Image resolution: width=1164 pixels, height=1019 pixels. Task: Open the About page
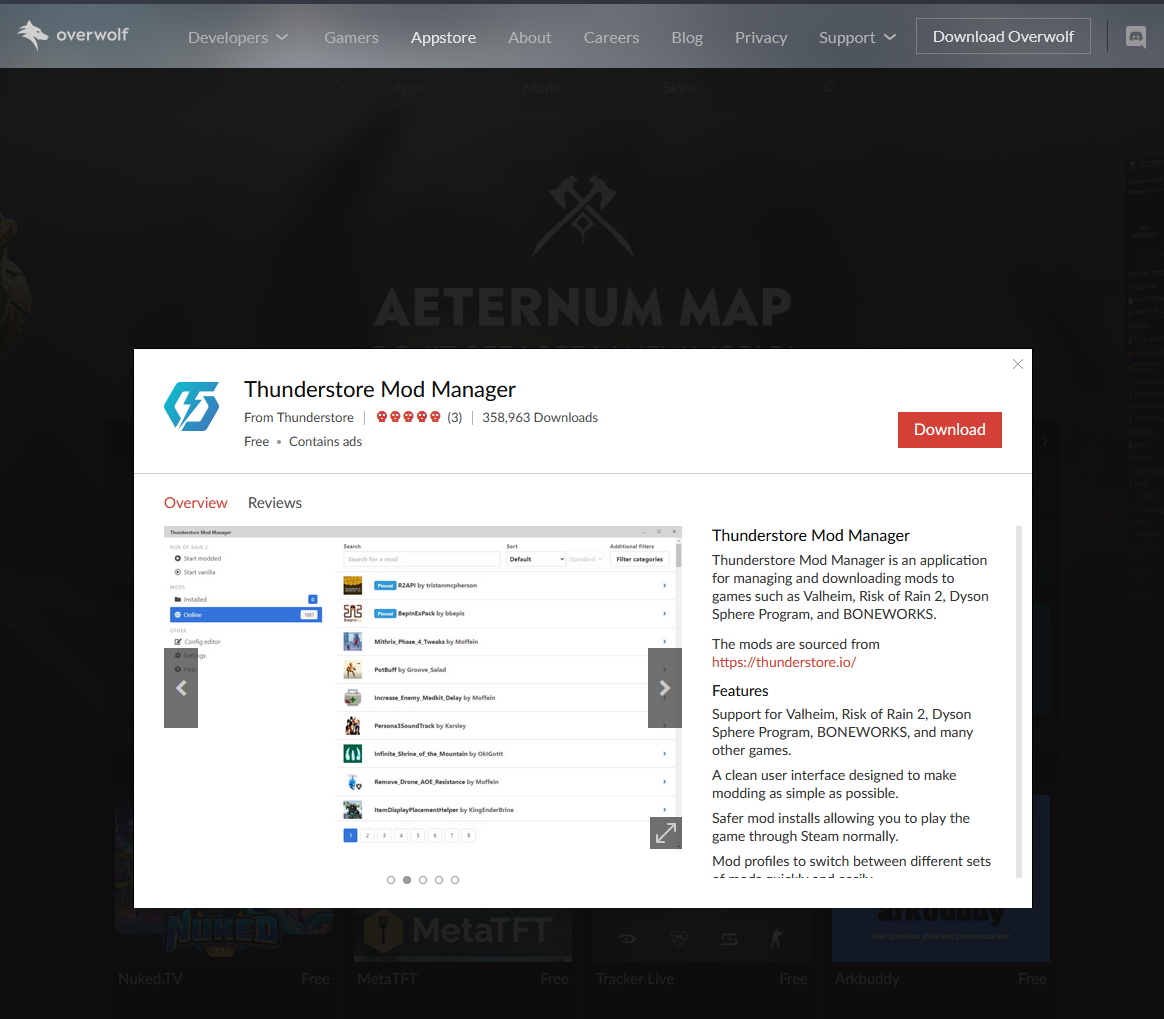(529, 37)
